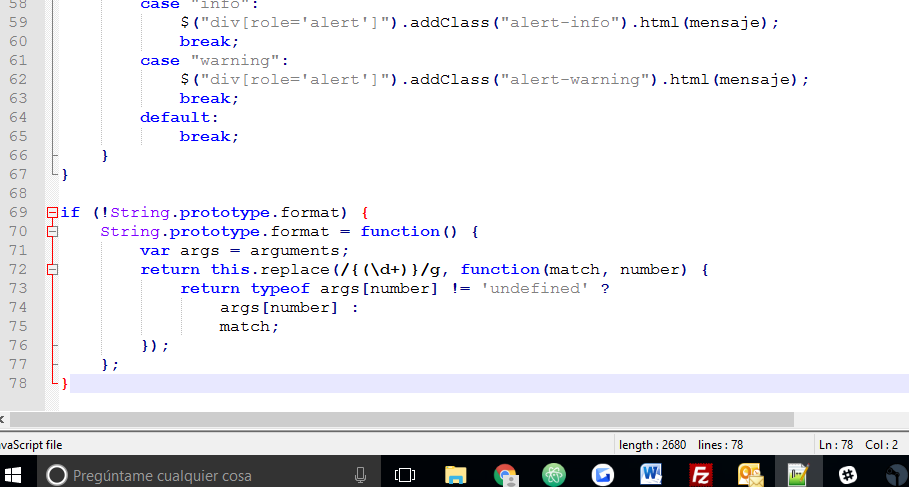Click 'args[number] :' on line 74

pos(289,308)
